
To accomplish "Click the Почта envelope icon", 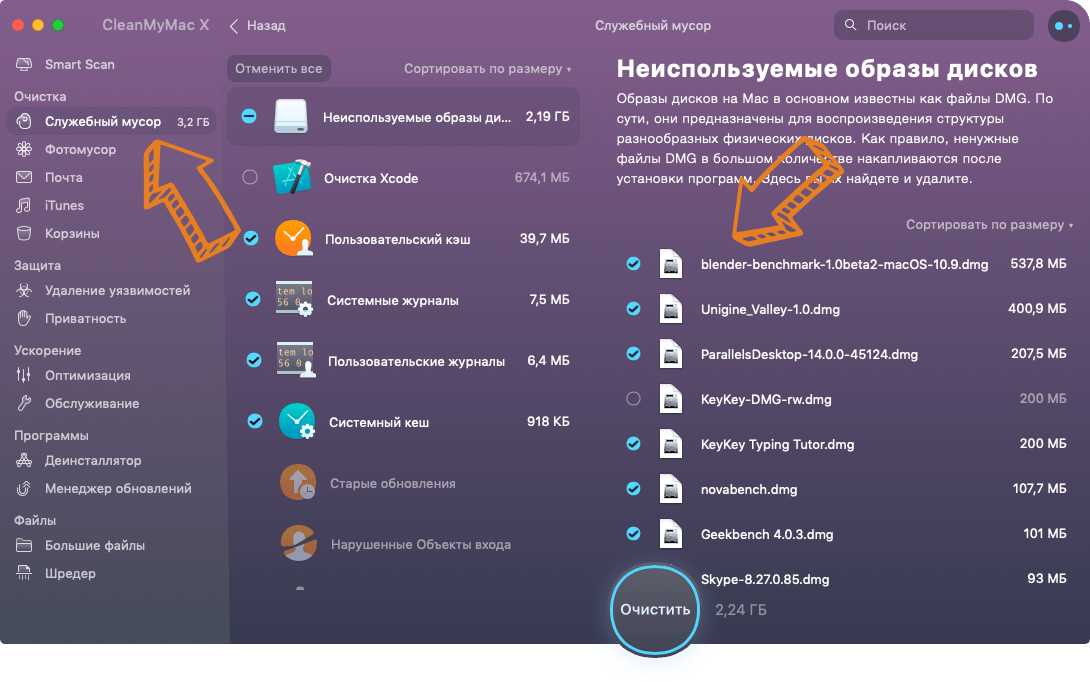I will click(x=24, y=177).
